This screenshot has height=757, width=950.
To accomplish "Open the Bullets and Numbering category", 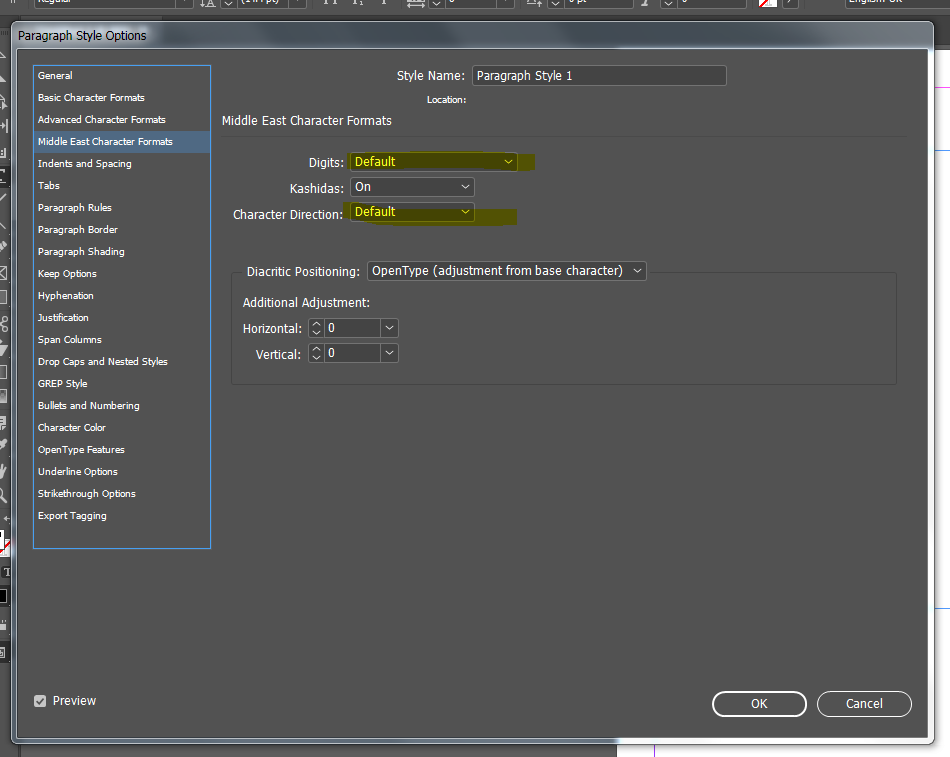I will (x=122, y=406).
